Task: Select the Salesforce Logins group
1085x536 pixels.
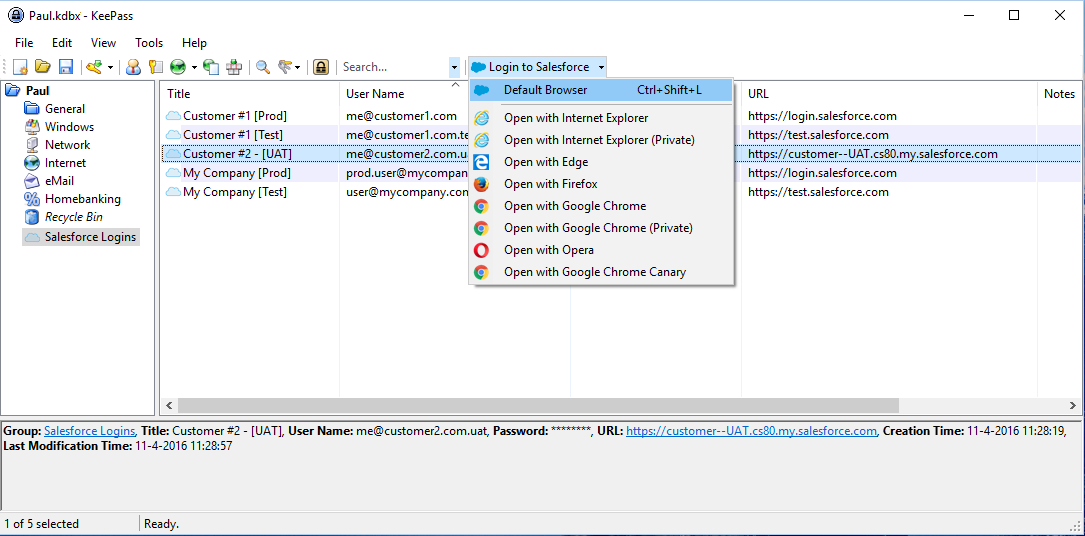Action: point(91,237)
